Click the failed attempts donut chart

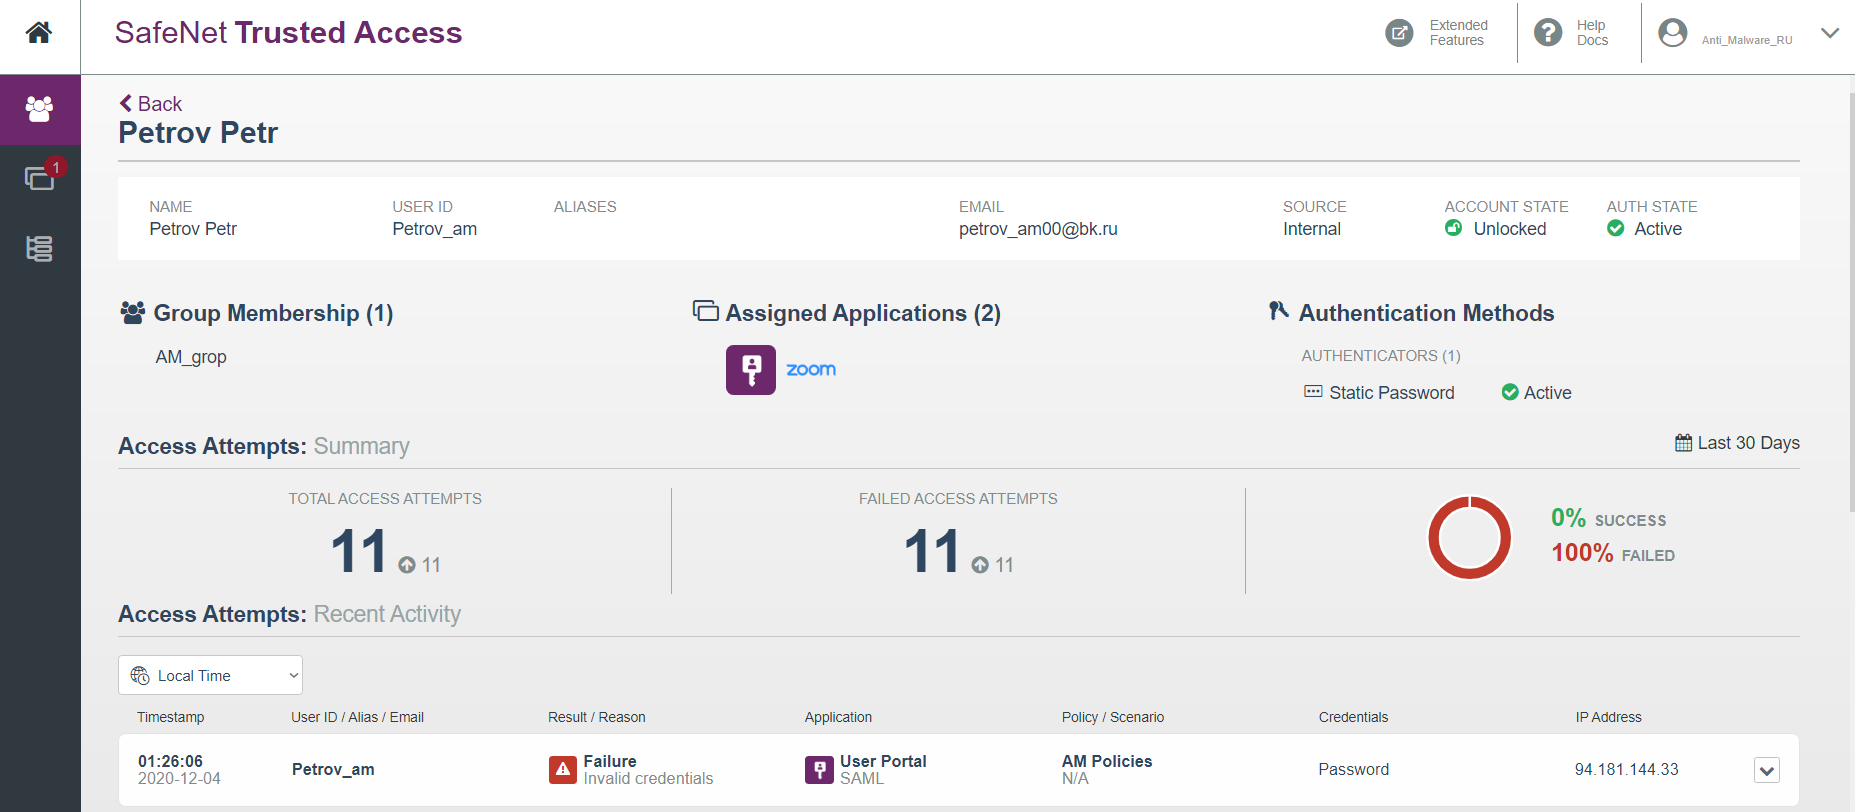[x=1469, y=537]
